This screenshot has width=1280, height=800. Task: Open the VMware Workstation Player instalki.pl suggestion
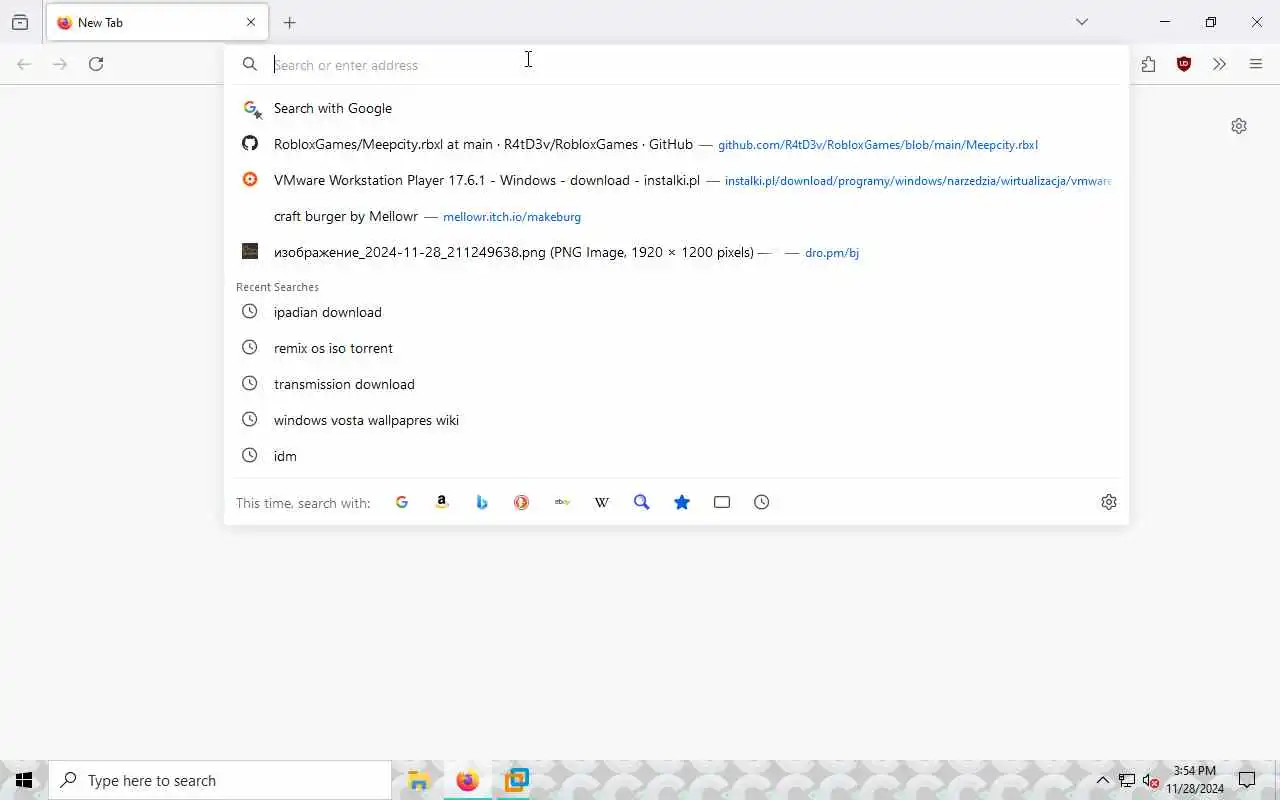[x=676, y=180]
